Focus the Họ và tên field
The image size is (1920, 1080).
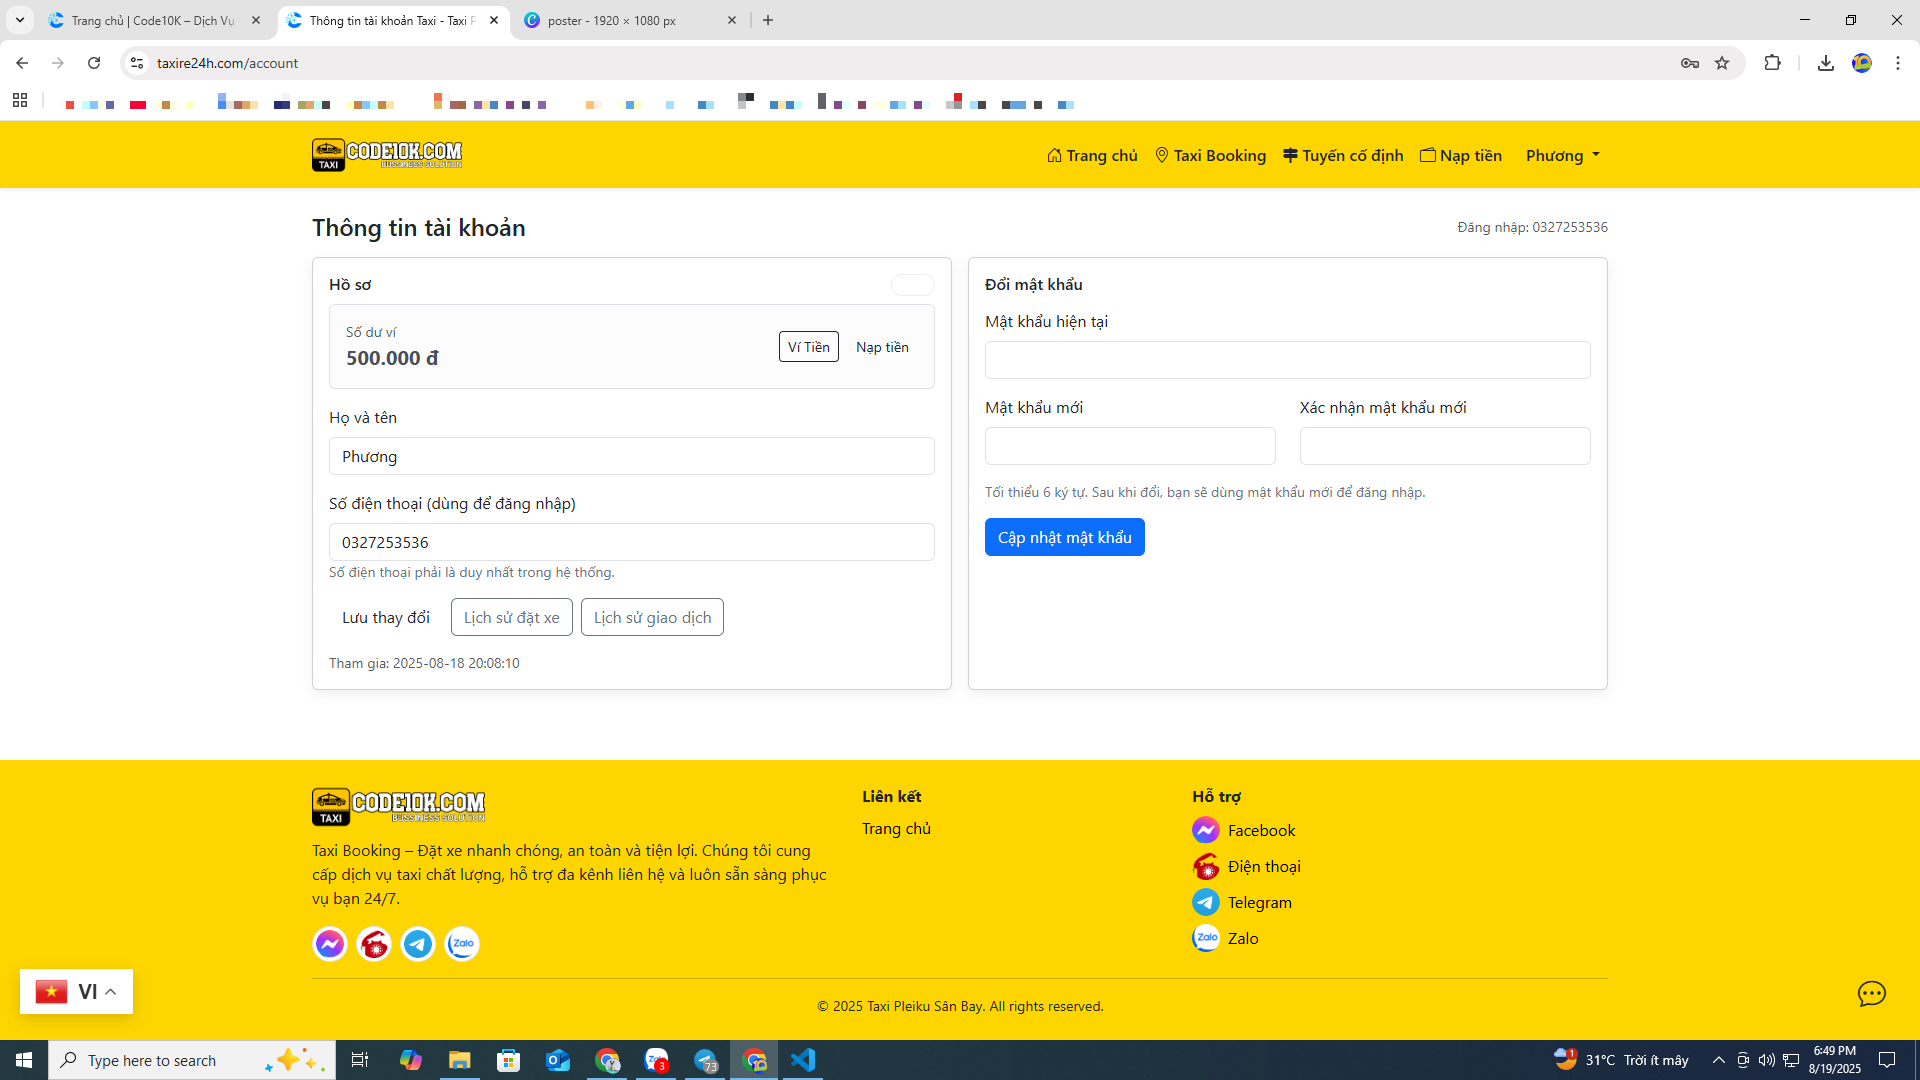coord(632,456)
